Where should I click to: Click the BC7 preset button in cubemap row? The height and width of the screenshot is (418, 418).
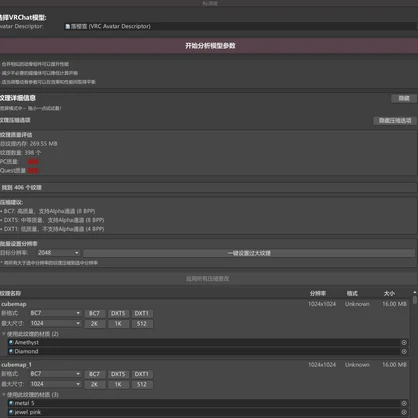(x=94, y=313)
